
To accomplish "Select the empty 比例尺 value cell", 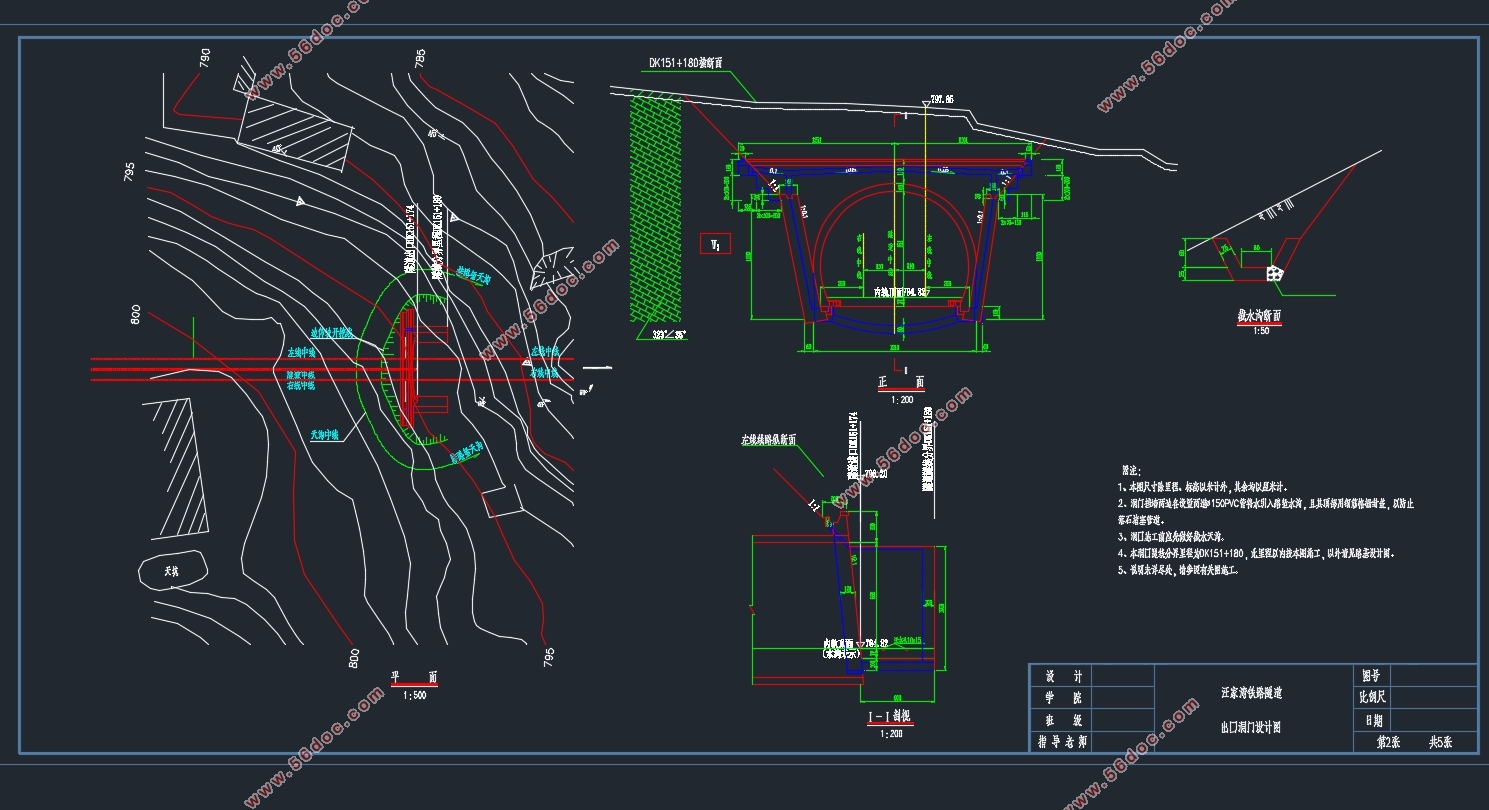I will tap(1433, 698).
